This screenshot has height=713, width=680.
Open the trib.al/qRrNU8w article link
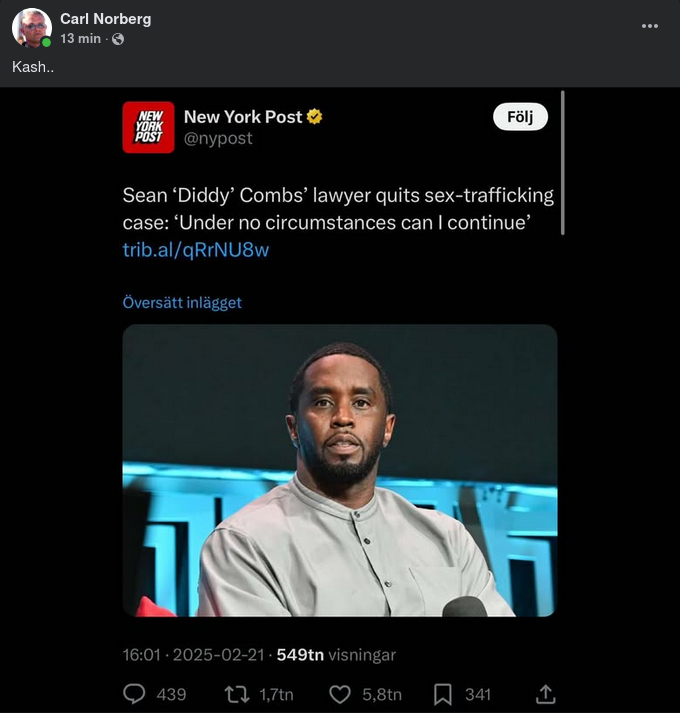point(195,250)
